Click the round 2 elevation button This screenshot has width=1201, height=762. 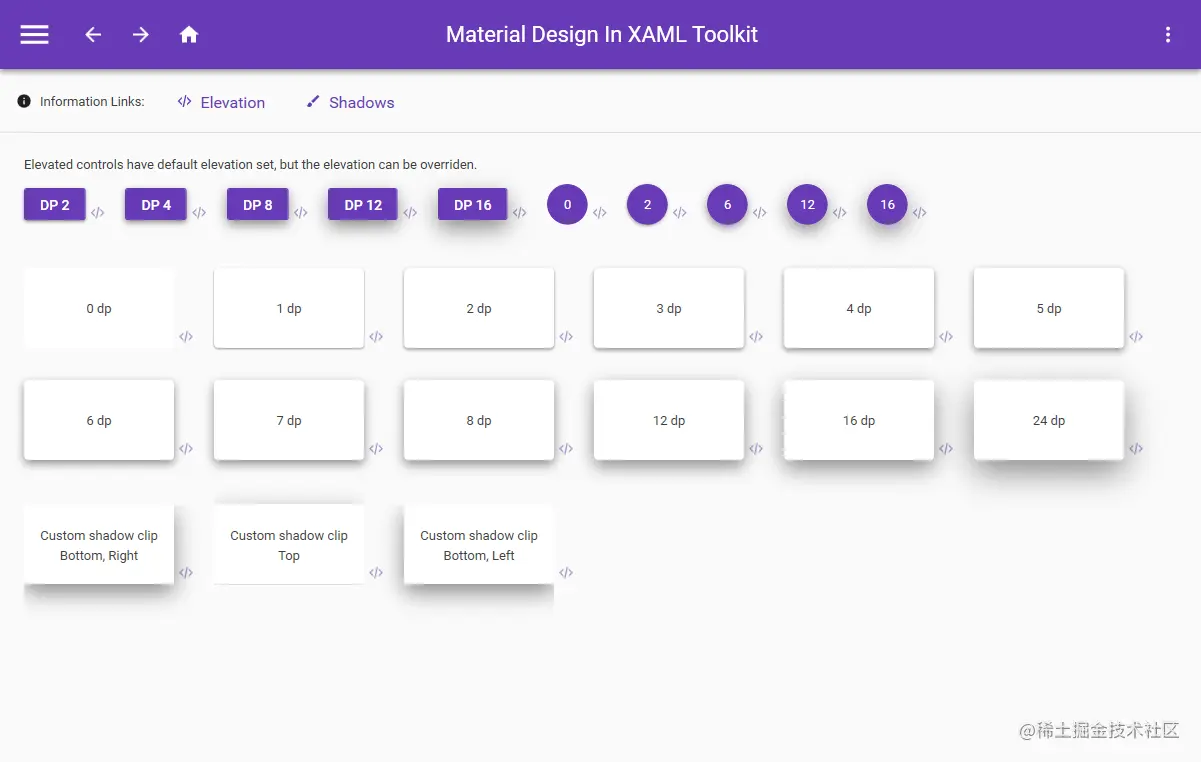[x=647, y=204]
